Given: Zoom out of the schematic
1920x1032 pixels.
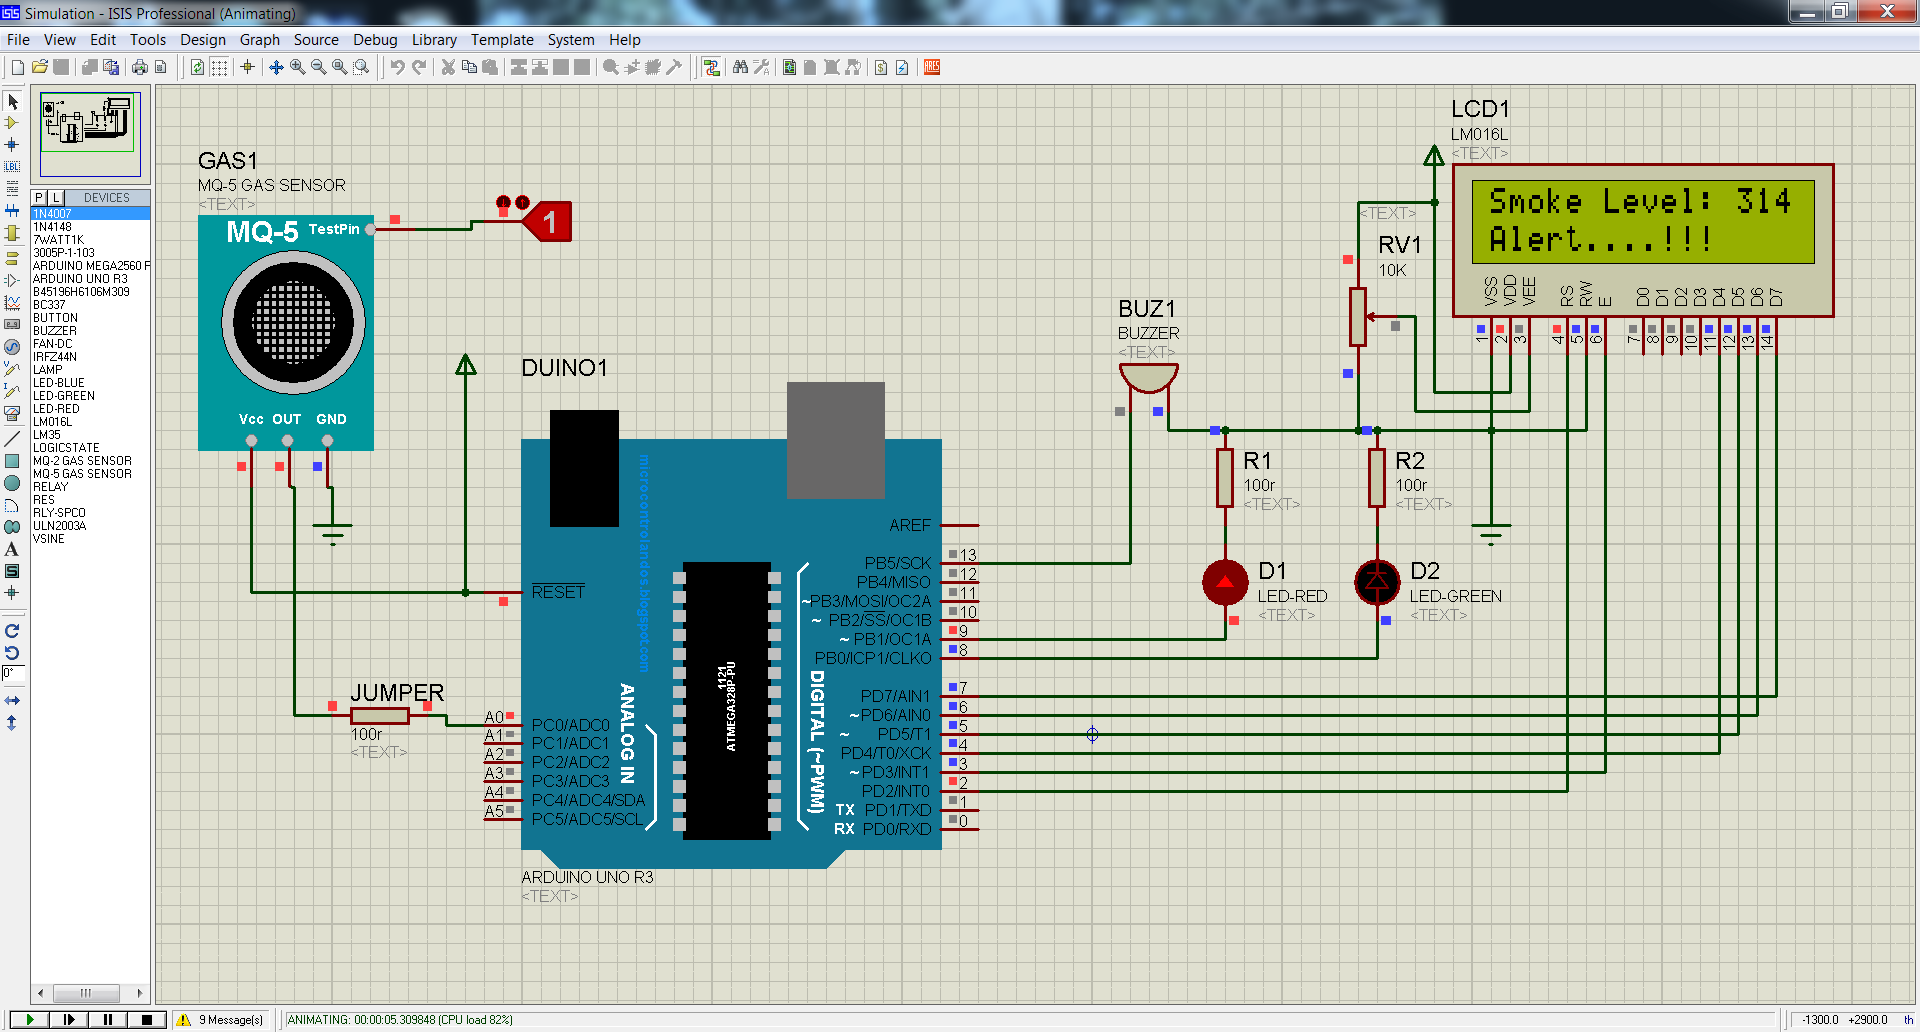Looking at the screenshot, I should pos(318,67).
